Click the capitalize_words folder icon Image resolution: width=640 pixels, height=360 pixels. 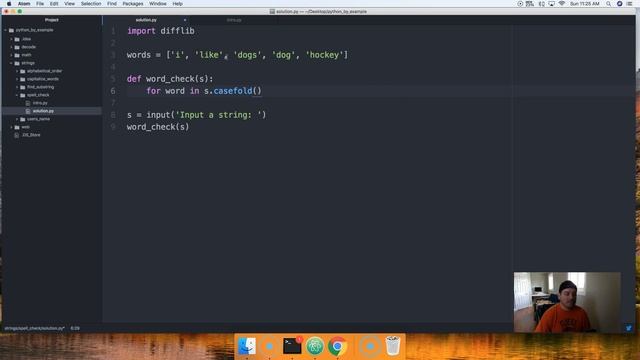23,79
